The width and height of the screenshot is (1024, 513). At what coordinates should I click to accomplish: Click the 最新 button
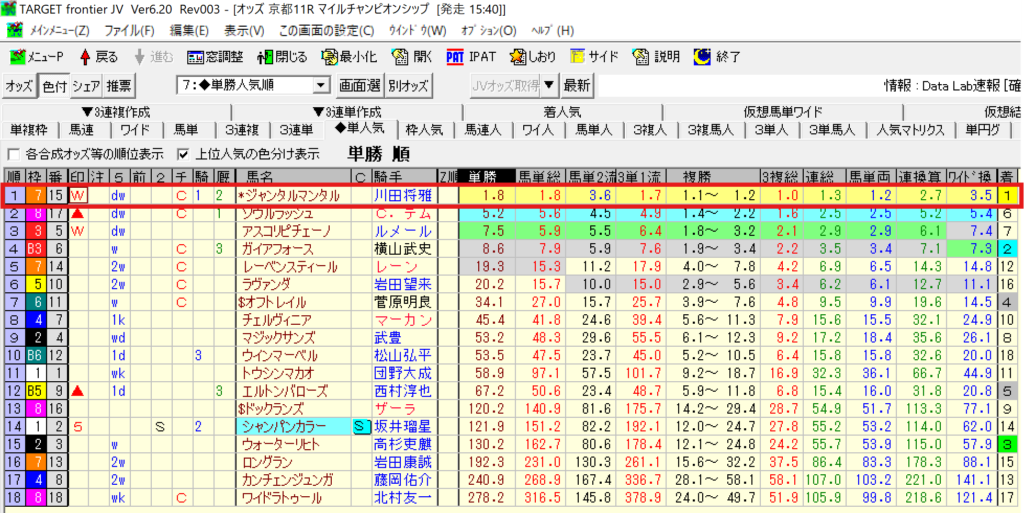[577, 85]
